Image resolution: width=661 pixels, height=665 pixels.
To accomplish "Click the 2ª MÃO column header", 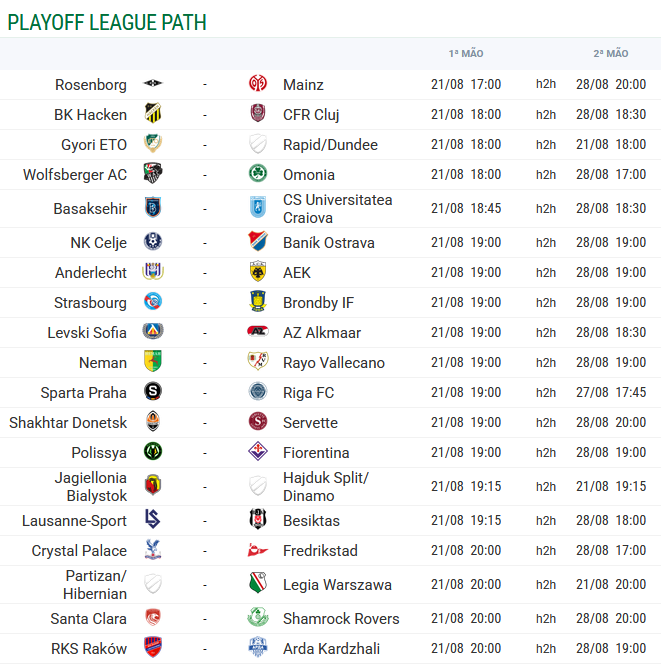I will (x=611, y=53).
